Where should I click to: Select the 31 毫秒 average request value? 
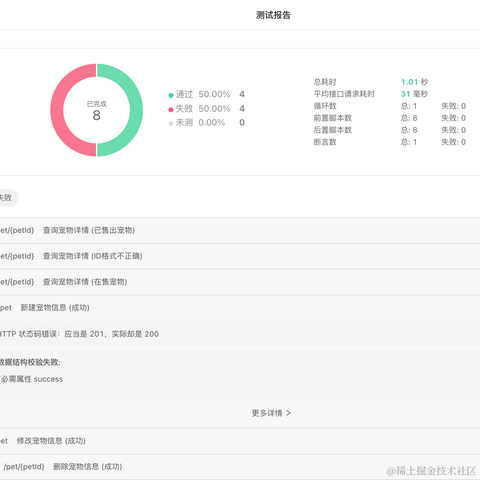pyautogui.click(x=414, y=94)
